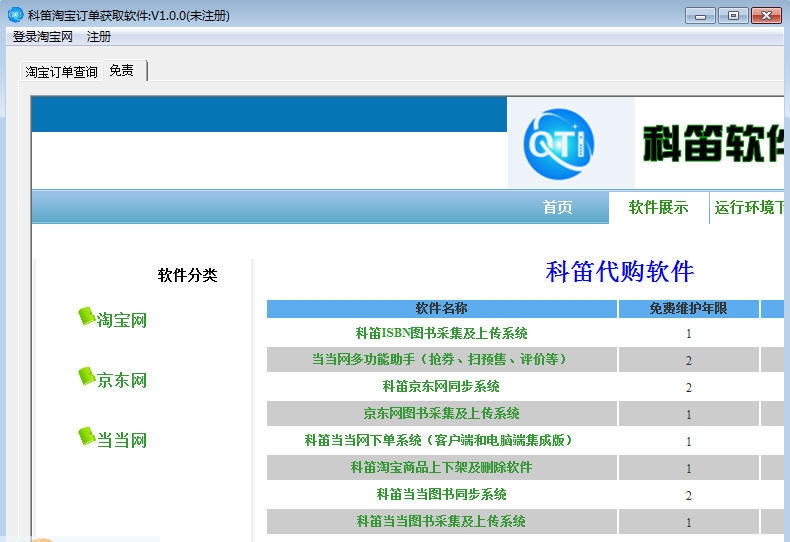
Task: Maximize the 科笛淘宝订单获取软件 window
Action: coord(733,16)
